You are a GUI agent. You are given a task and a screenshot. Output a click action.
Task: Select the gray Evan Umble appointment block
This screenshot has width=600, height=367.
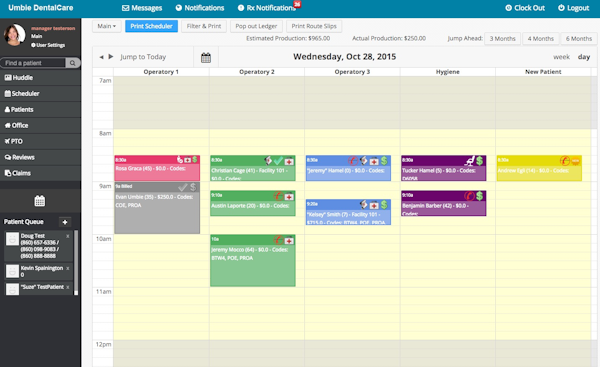157,208
